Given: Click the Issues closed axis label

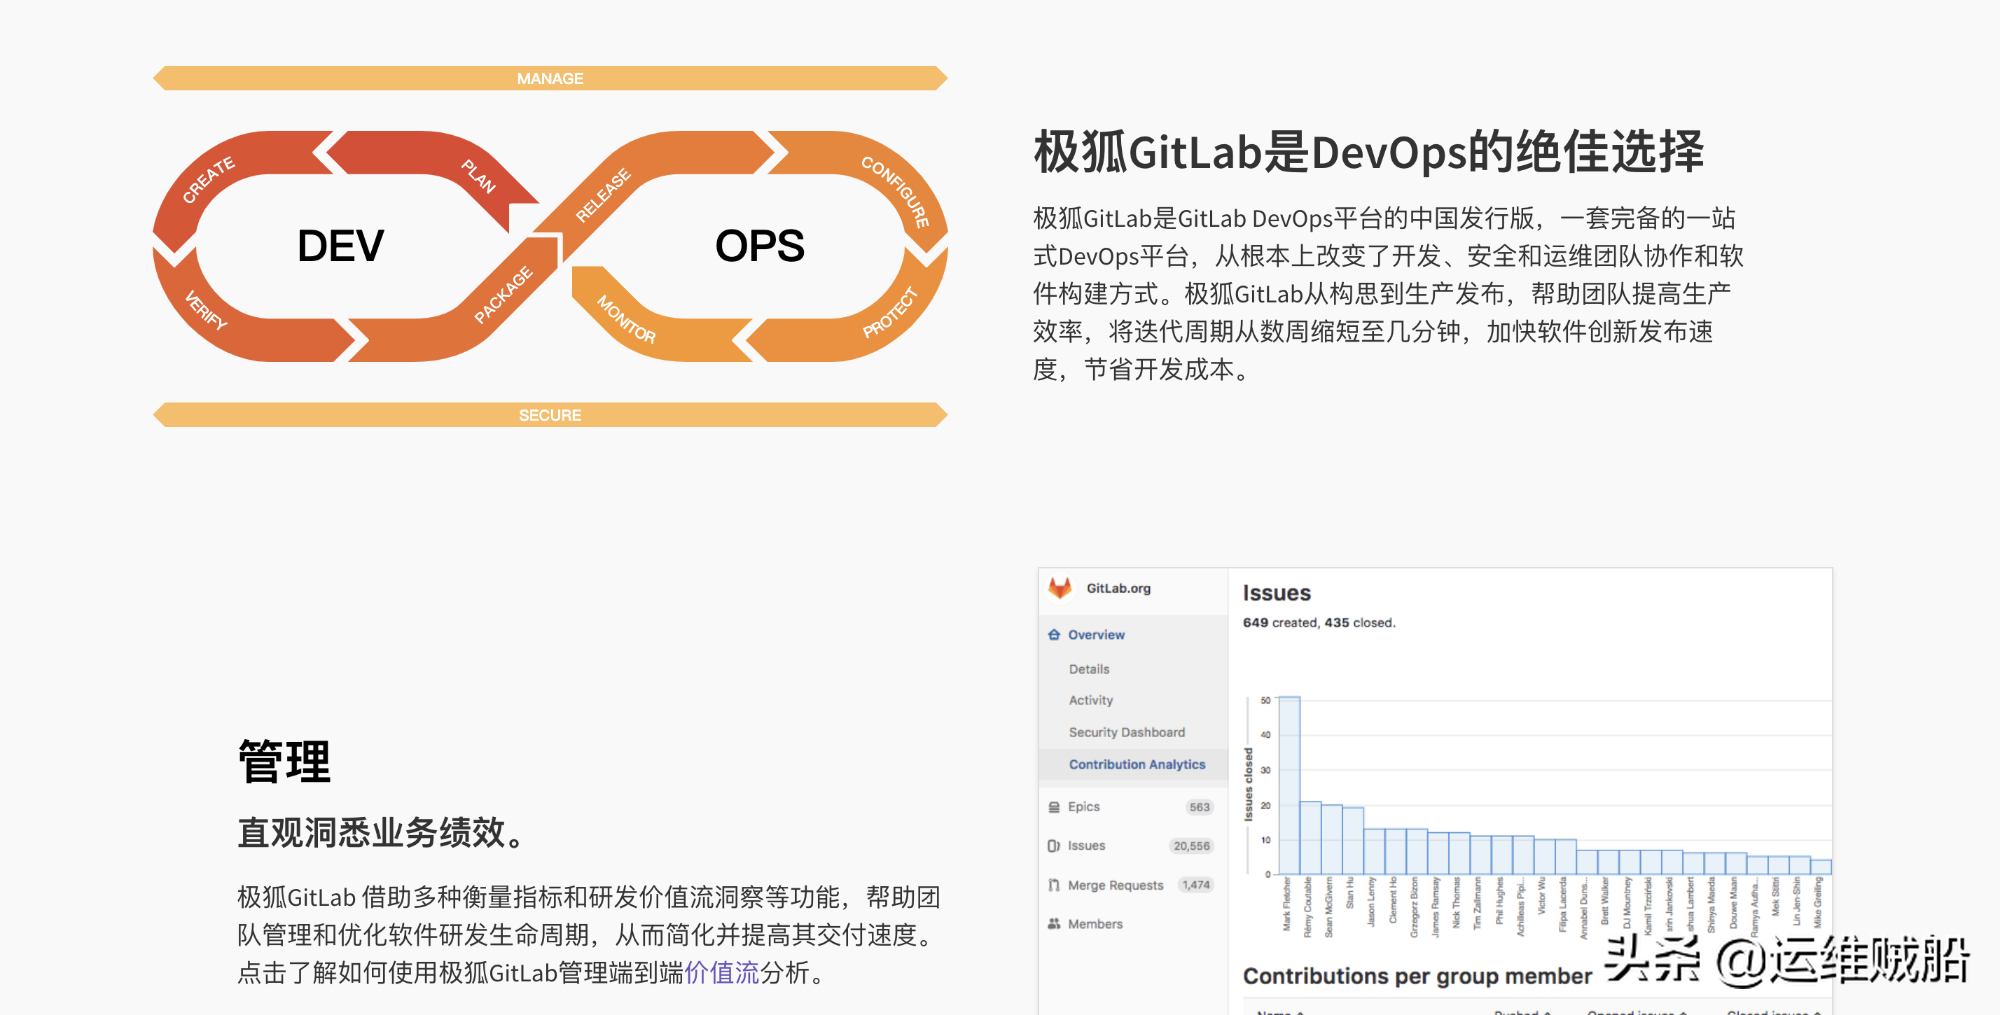Looking at the screenshot, I should point(1248,785).
